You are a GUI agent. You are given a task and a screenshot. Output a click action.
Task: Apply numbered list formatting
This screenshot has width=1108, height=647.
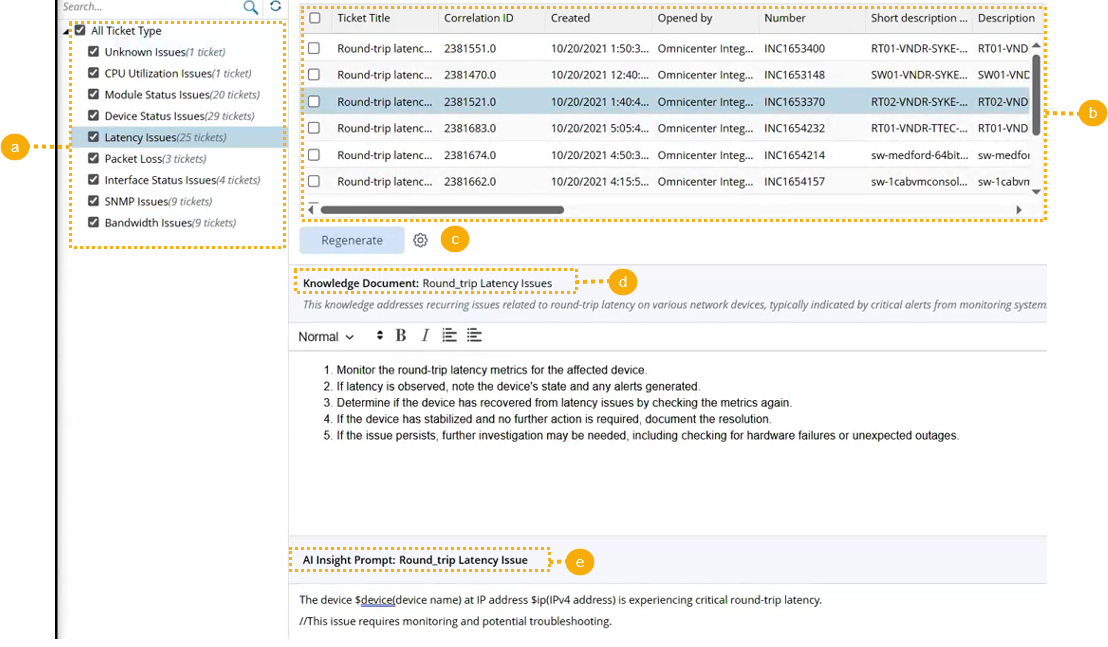[x=449, y=336]
